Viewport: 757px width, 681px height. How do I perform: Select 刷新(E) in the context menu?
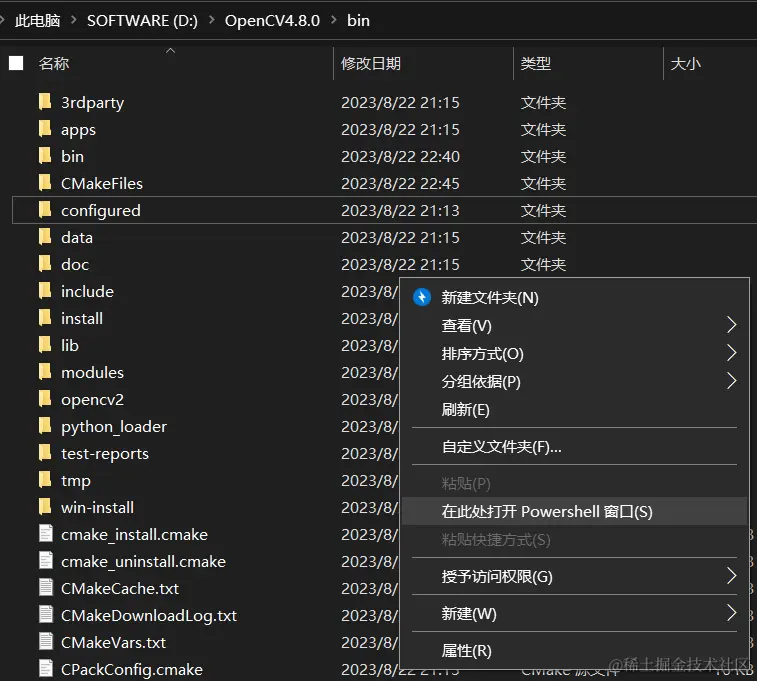pos(575,410)
